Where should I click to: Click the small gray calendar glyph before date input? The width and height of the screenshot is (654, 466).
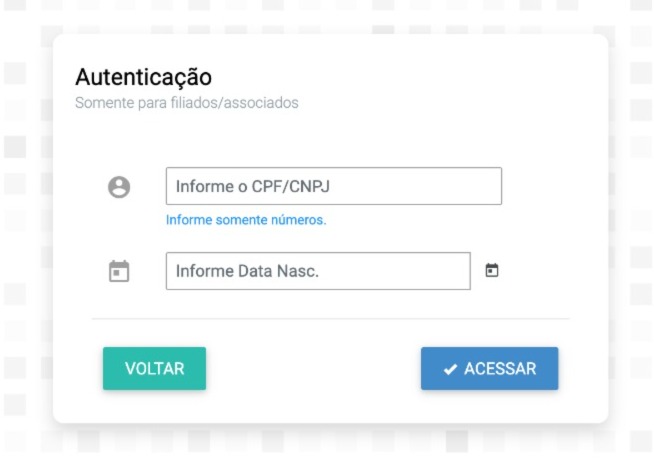coord(119,271)
